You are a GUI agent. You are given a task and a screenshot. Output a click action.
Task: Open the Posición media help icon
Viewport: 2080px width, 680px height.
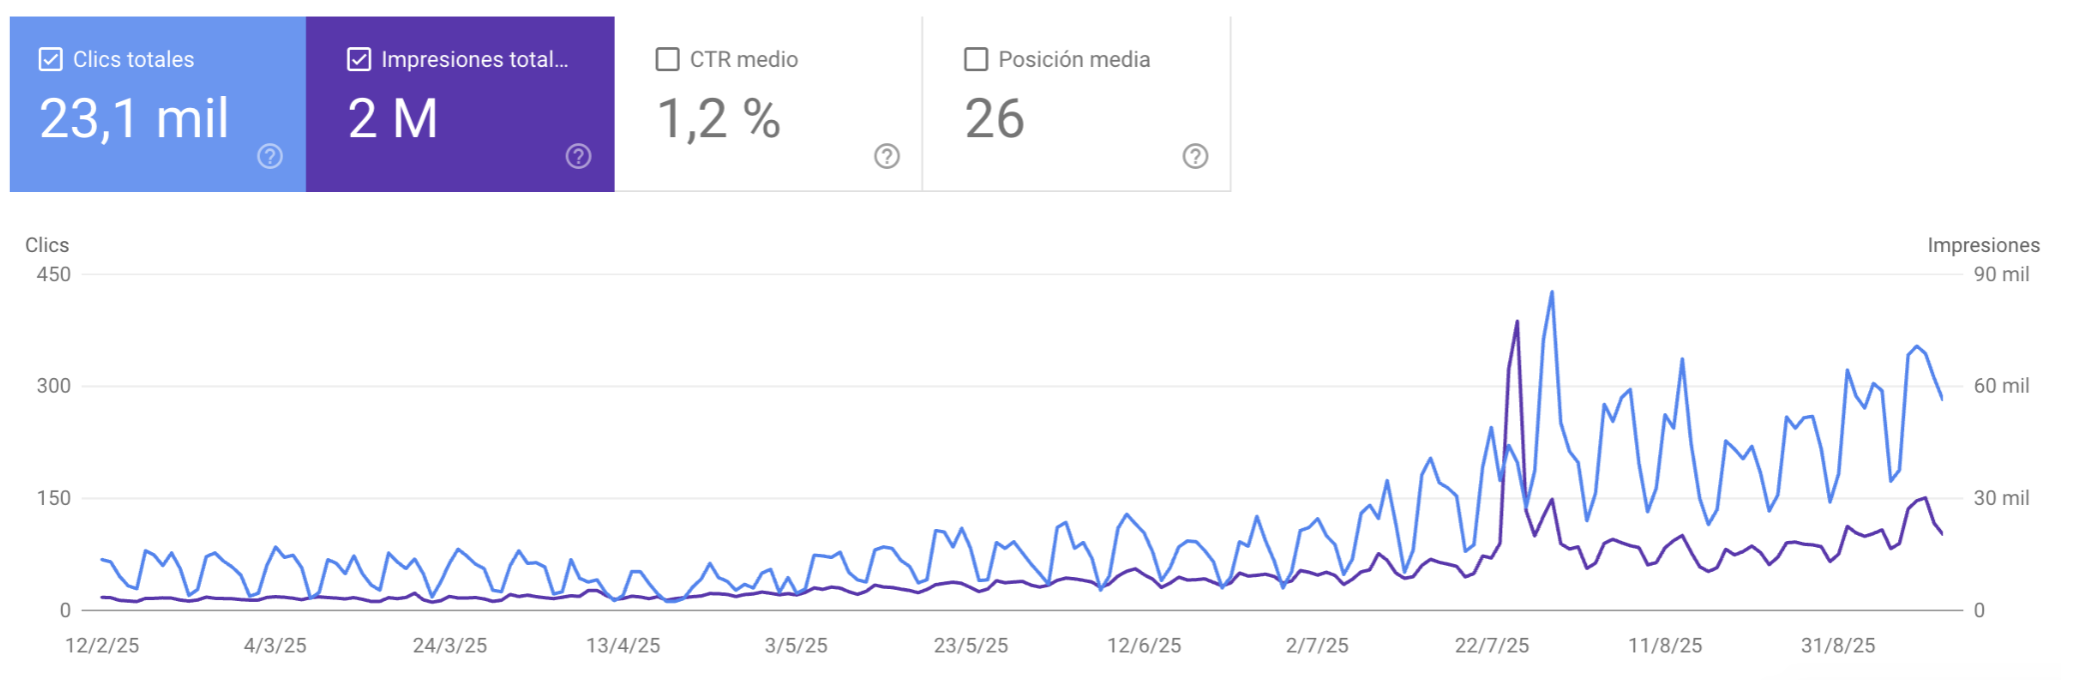[1195, 156]
